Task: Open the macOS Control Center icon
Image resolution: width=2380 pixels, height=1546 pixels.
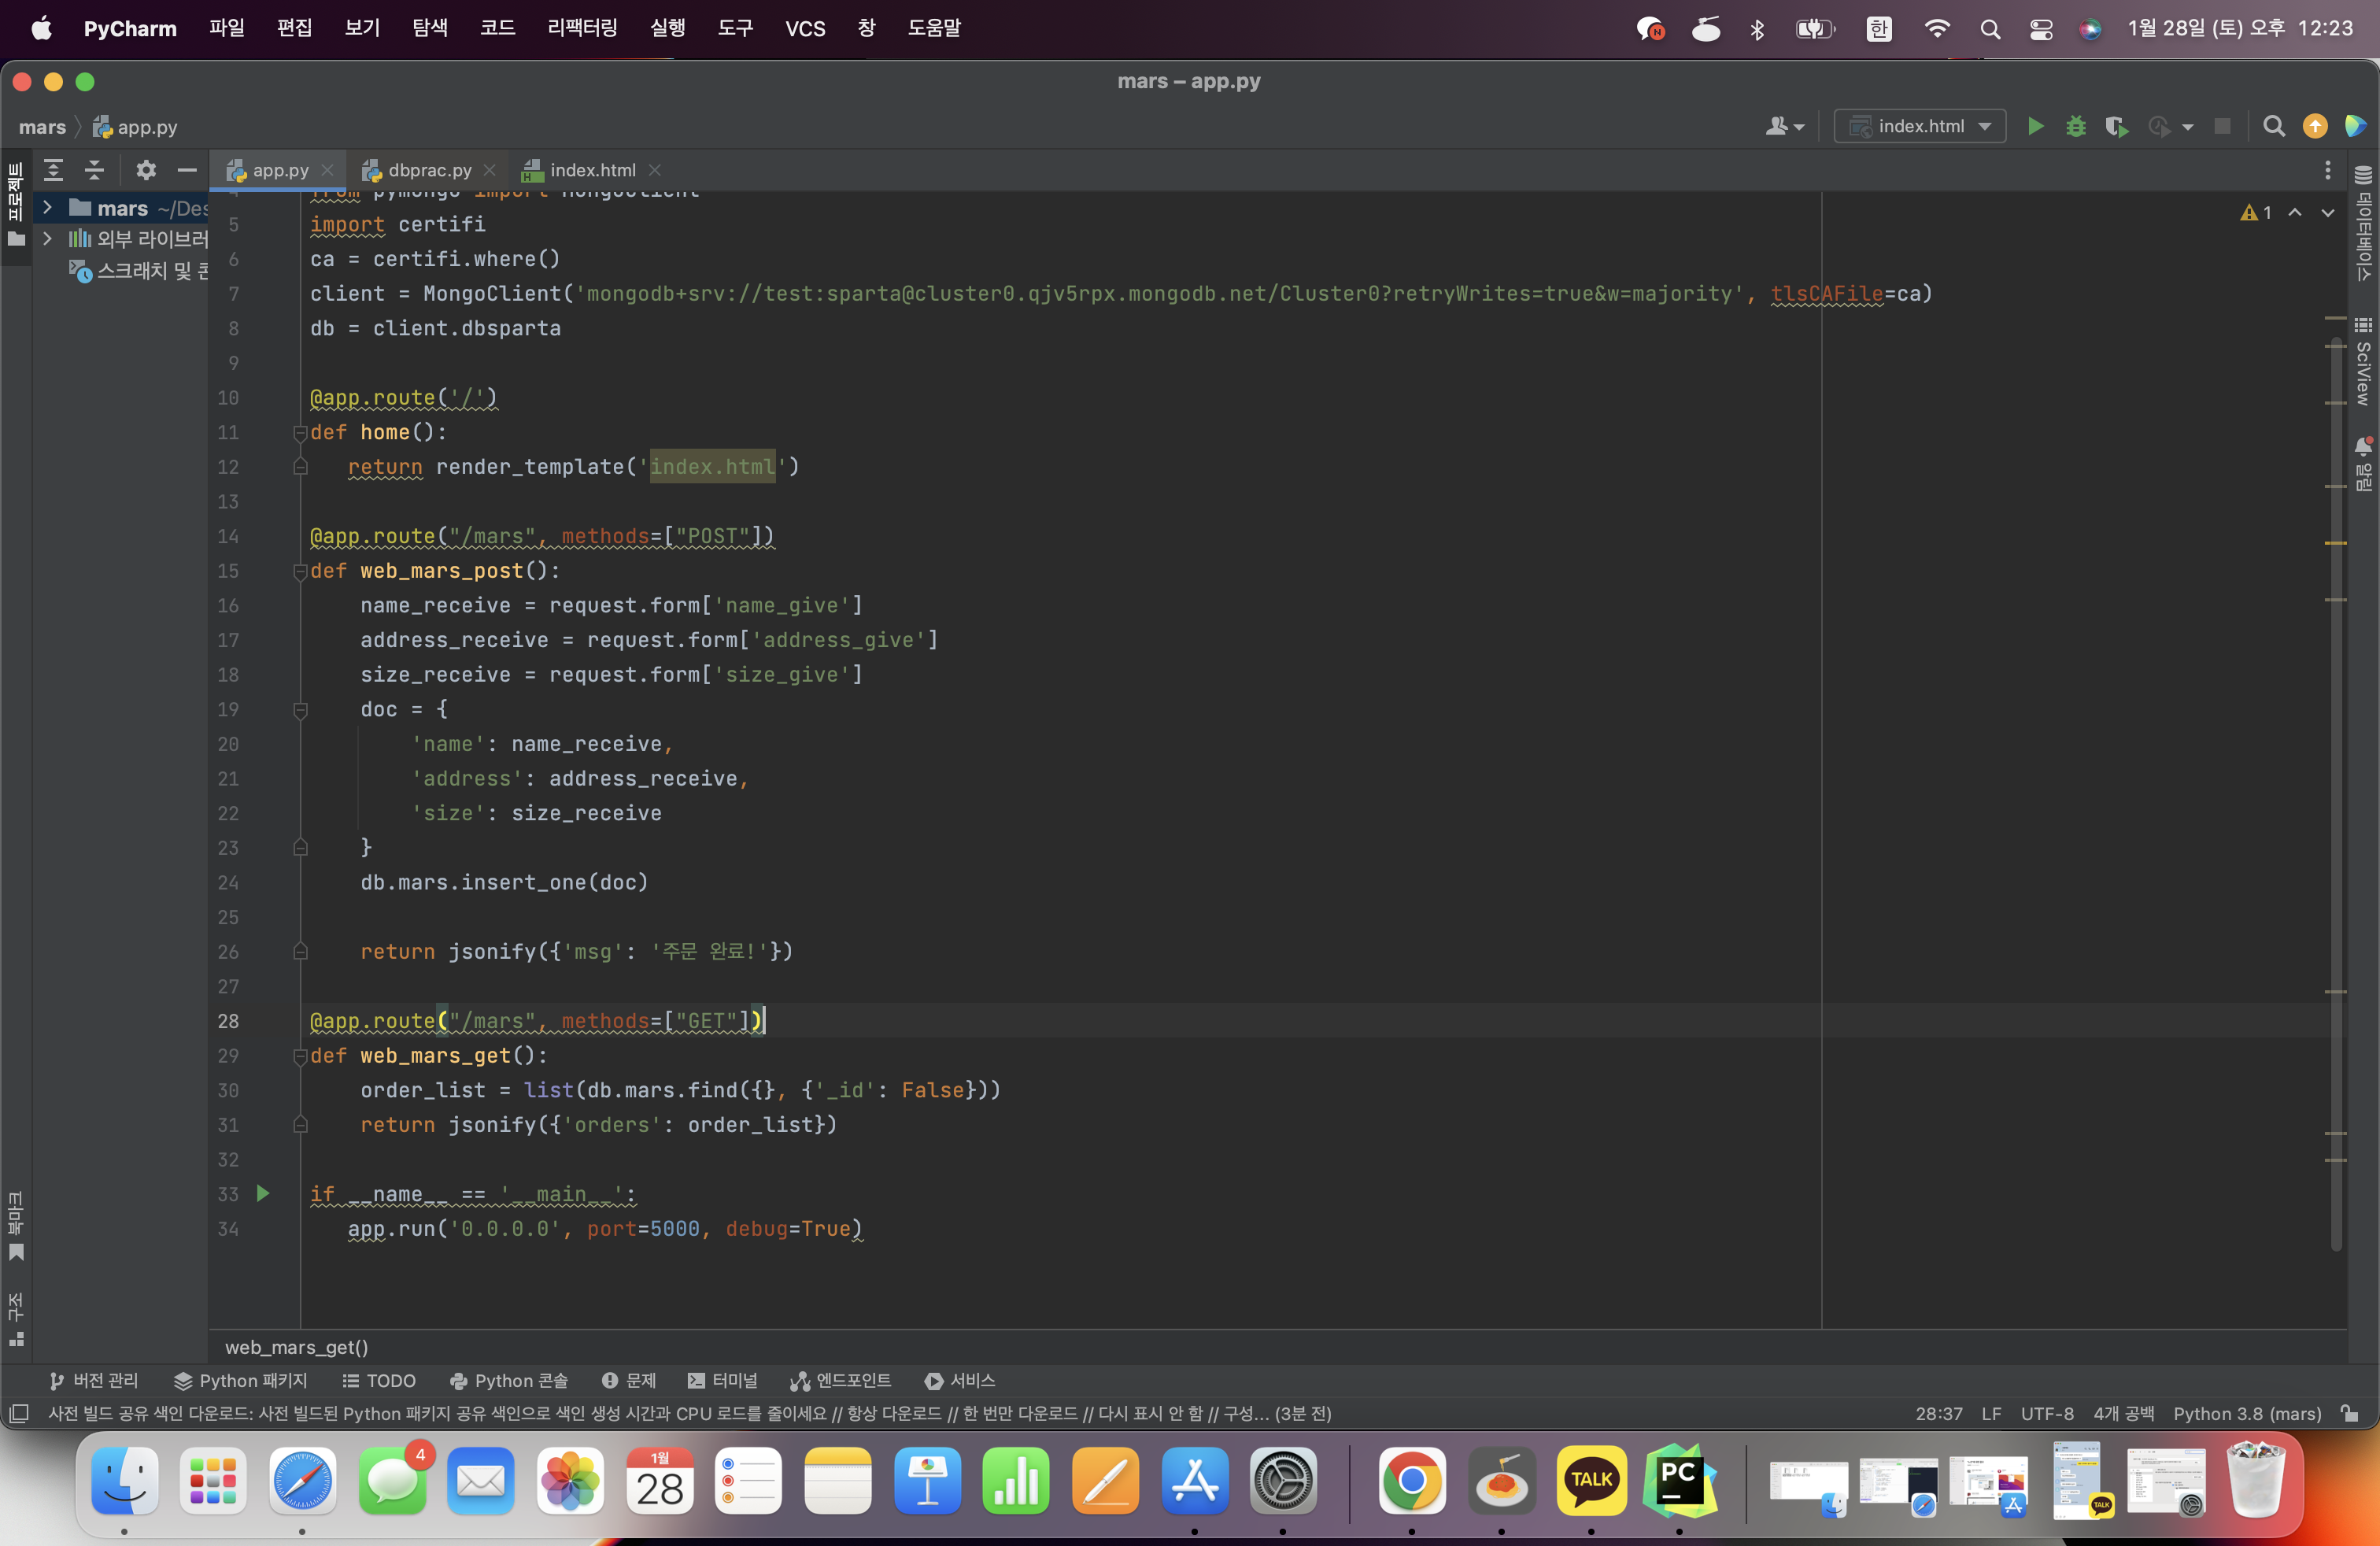Action: tap(2041, 29)
